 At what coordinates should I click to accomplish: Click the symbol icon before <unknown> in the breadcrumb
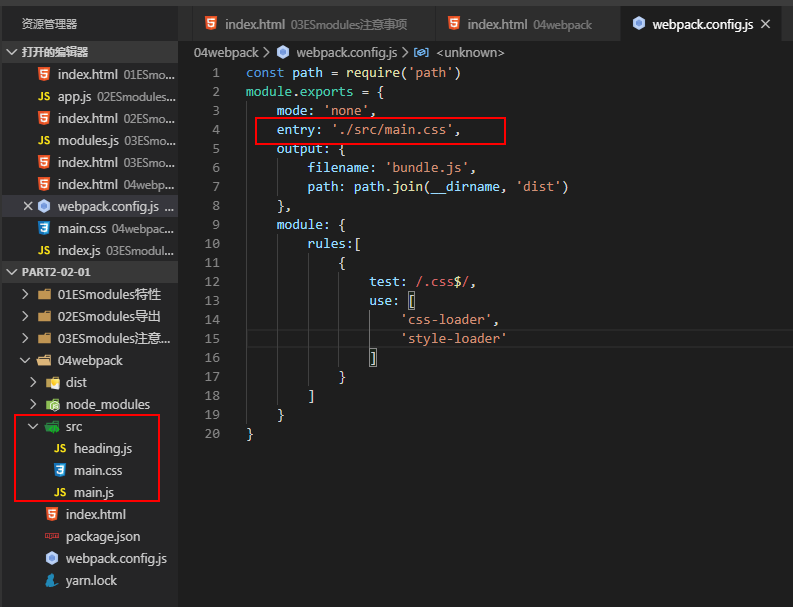421,53
